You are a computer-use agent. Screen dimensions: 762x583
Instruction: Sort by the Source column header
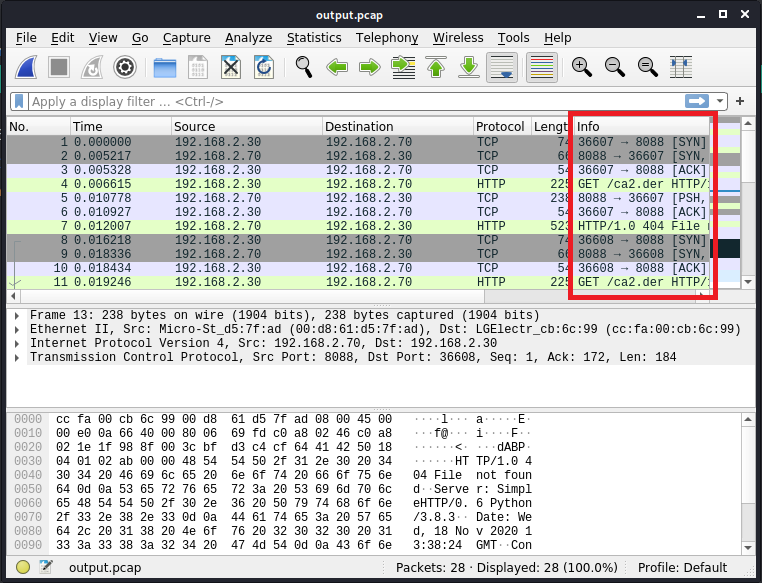(247, 126)
